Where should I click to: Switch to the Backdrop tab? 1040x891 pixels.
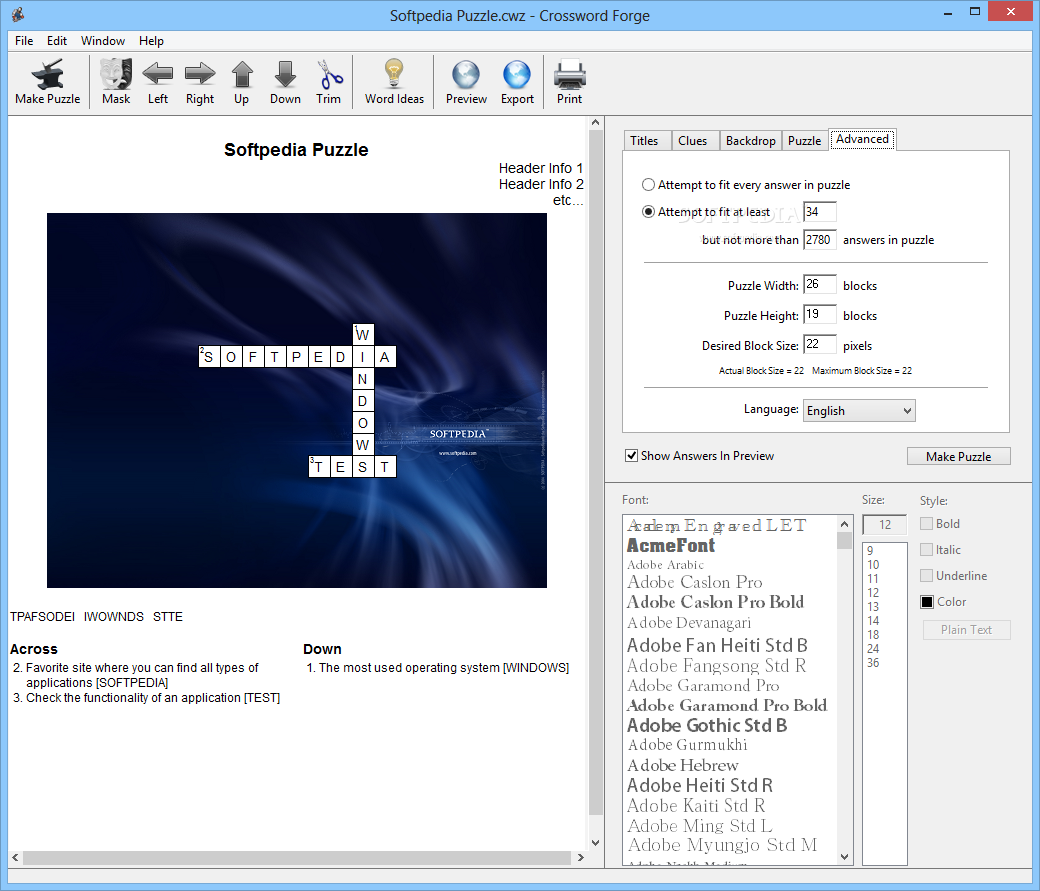coord(750,141)
